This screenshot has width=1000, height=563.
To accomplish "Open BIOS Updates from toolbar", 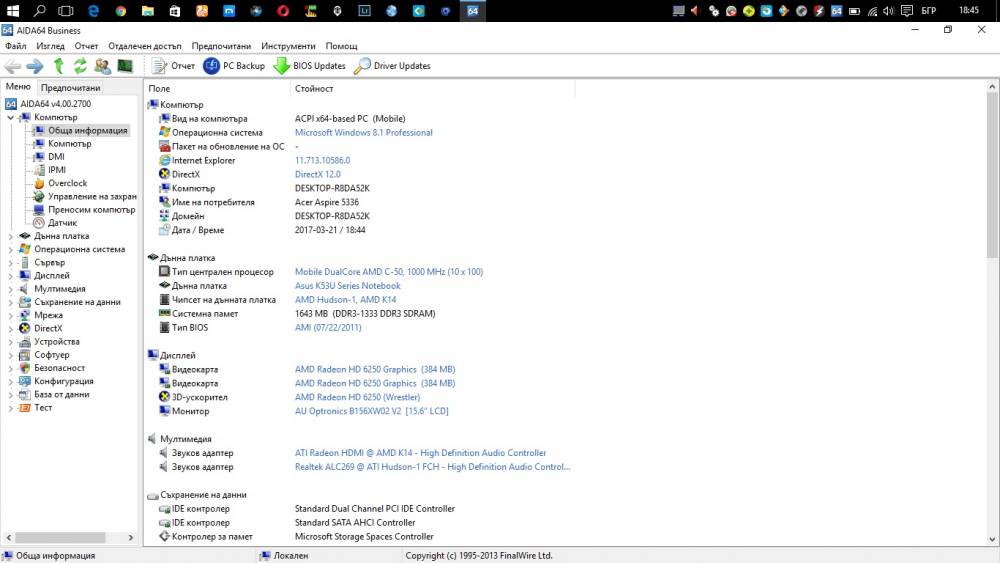I will (309, 66).
